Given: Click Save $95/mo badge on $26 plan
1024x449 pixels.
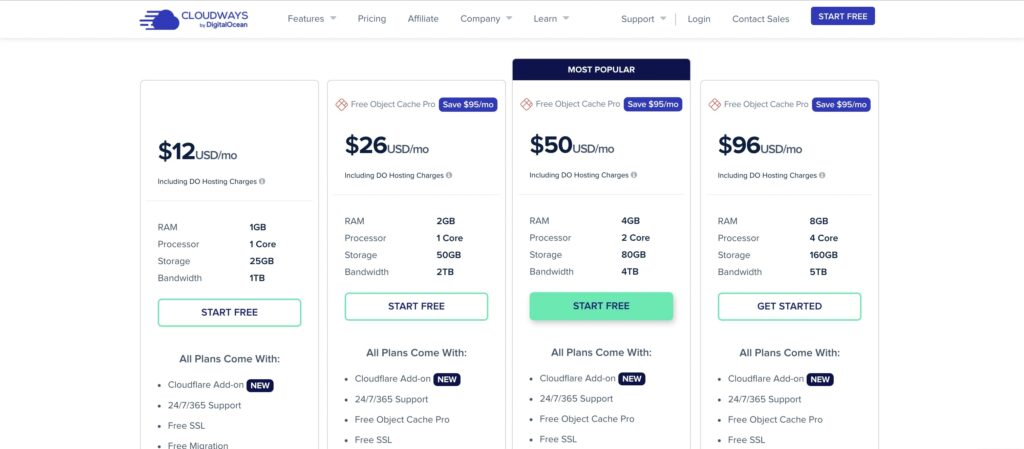Looking at the screenshot, I should 468,104.
